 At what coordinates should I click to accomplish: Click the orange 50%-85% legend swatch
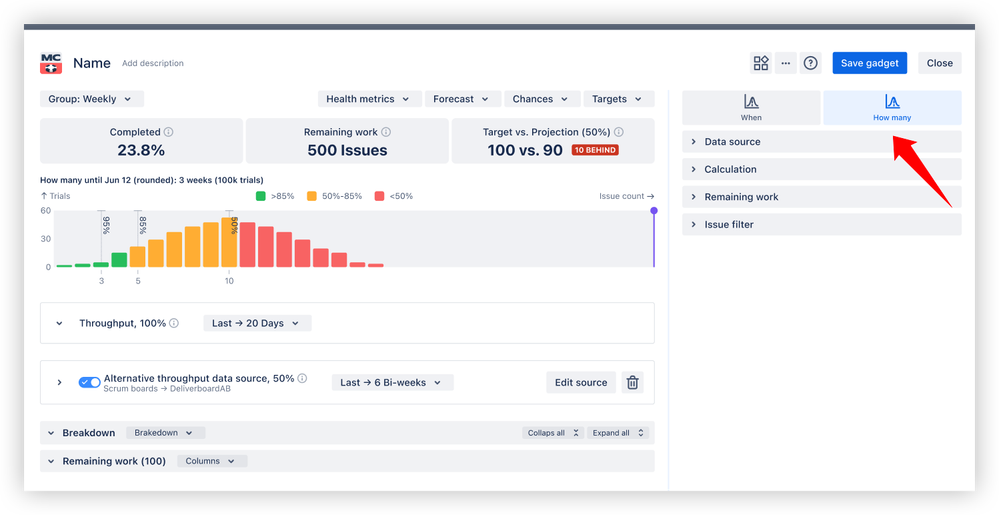[x=312, y=196]
